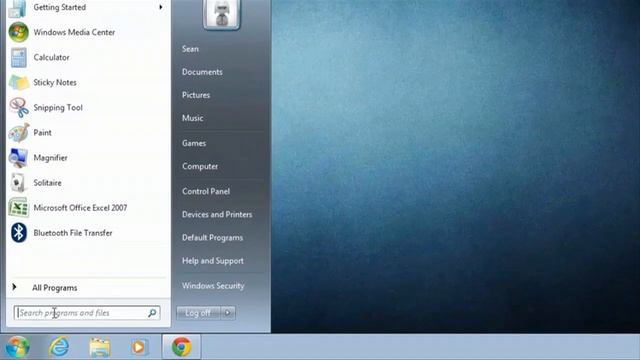640x360 pixels.
Task: Select All Programs text
Action: click(x=55, y=288)
